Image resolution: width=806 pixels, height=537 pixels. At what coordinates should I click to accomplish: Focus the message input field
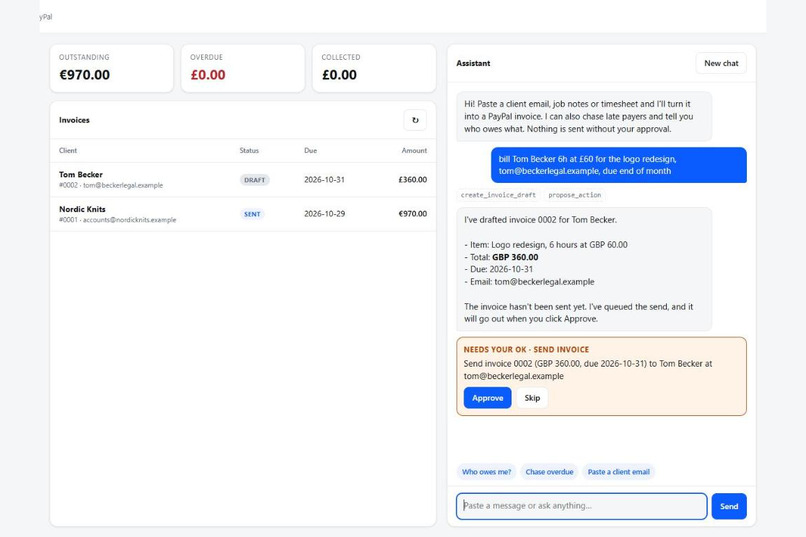[581, 506]
